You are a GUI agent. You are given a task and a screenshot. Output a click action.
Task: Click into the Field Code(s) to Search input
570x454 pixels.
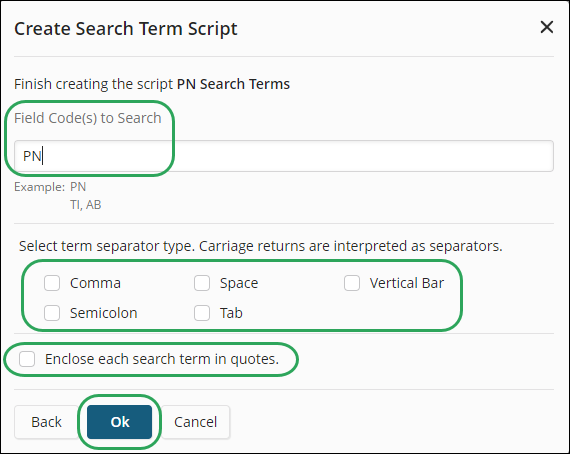coord(284,156)
